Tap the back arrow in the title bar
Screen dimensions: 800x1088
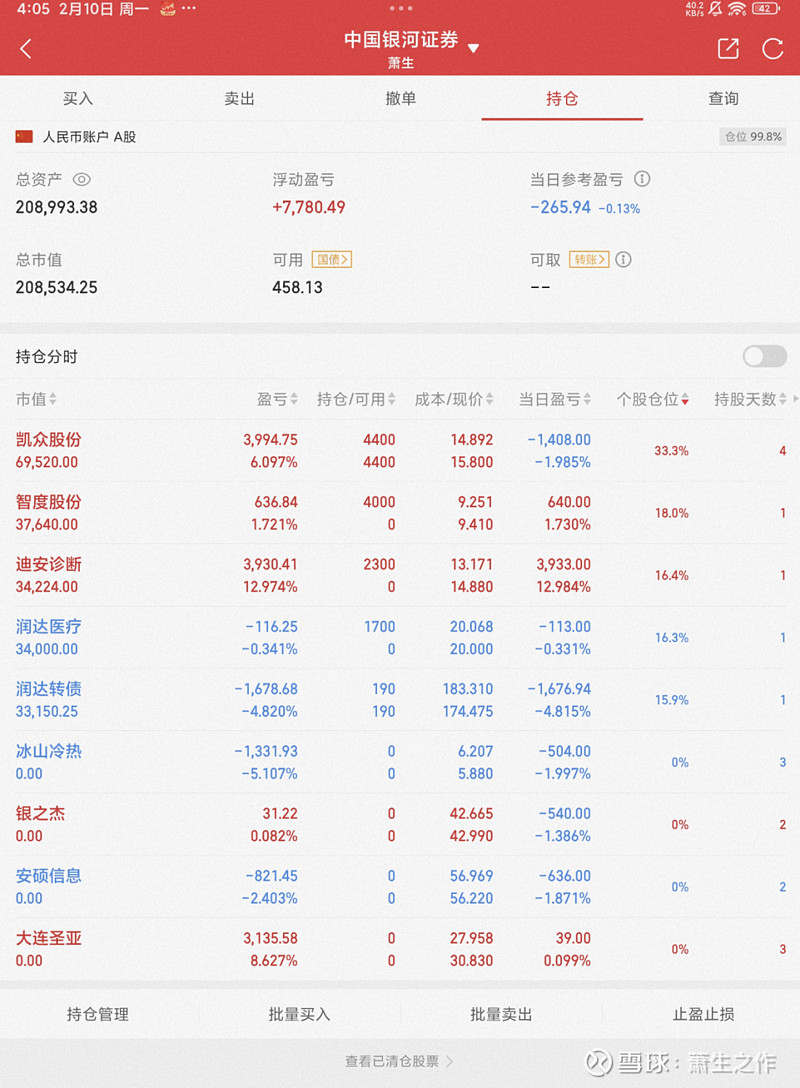tap(25, 48)
